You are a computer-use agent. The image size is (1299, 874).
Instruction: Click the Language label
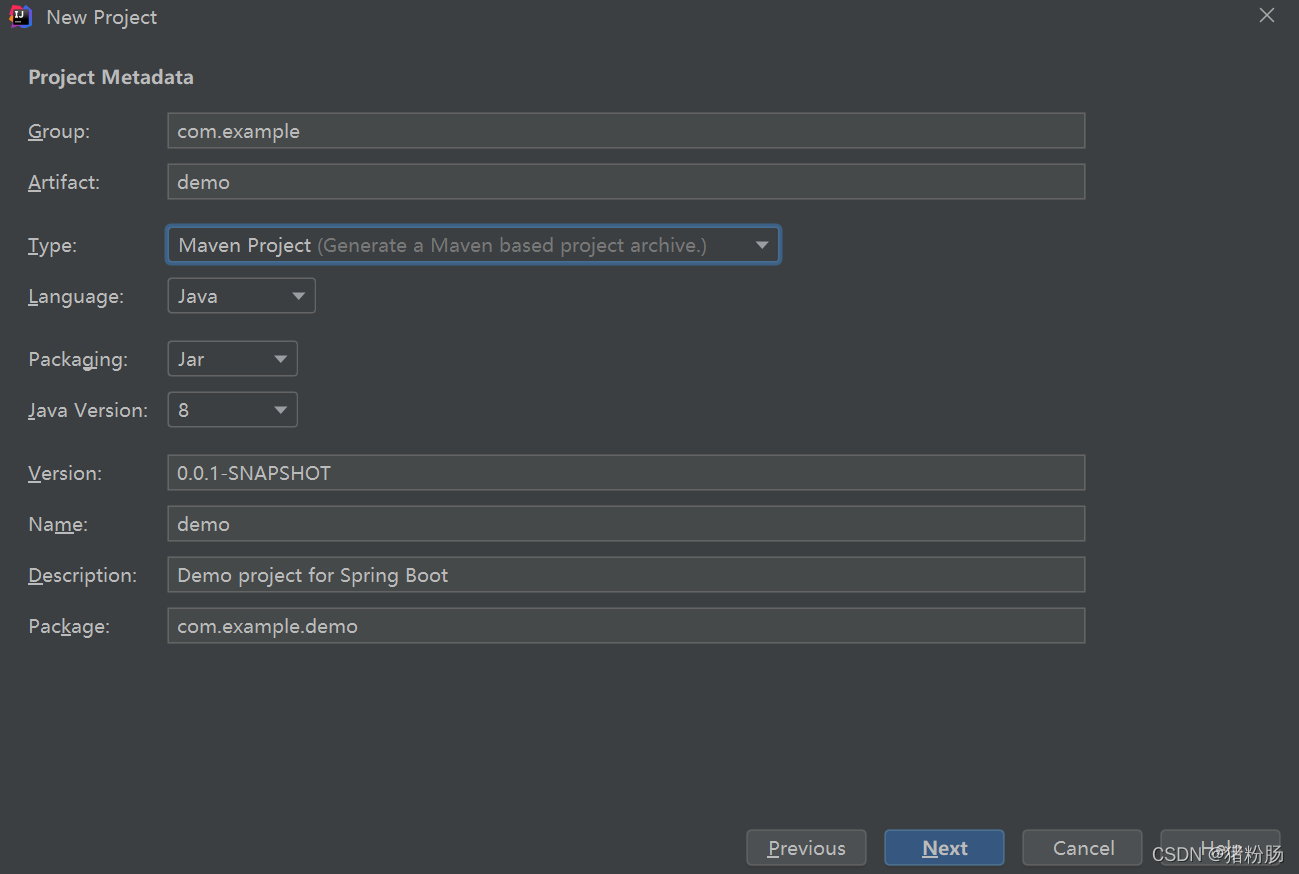tap(76, 296)
